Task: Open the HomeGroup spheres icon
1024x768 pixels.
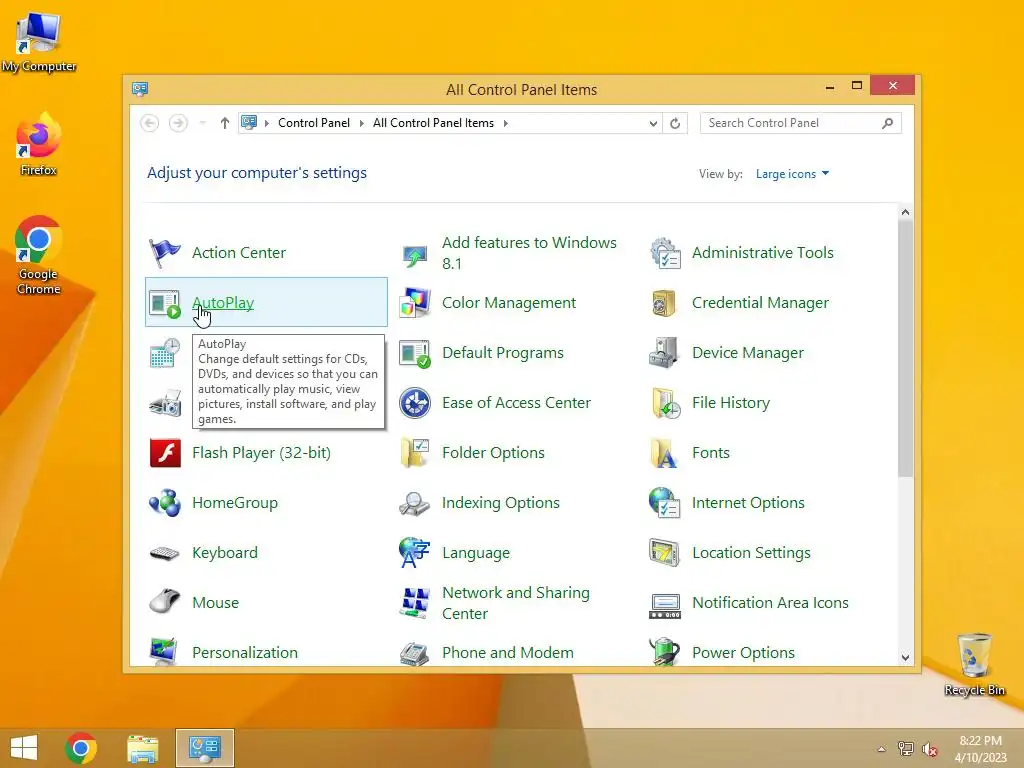Action: 165,503
